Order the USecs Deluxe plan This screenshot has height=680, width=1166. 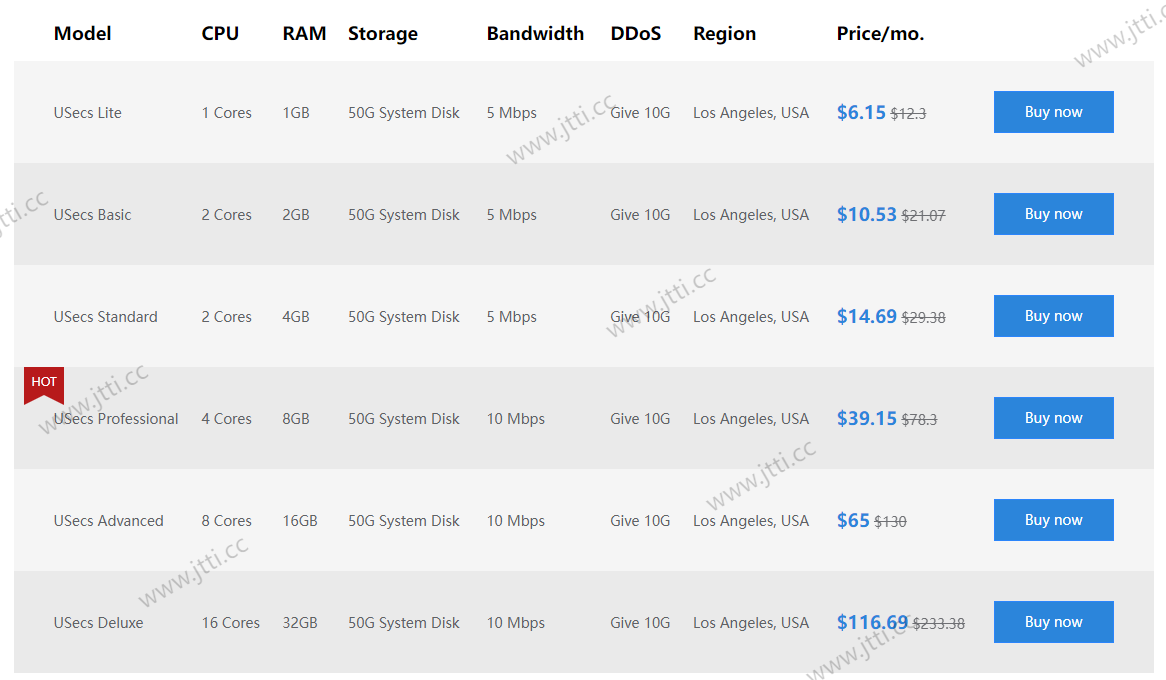pyautogui.click(x=1053, y=622)
